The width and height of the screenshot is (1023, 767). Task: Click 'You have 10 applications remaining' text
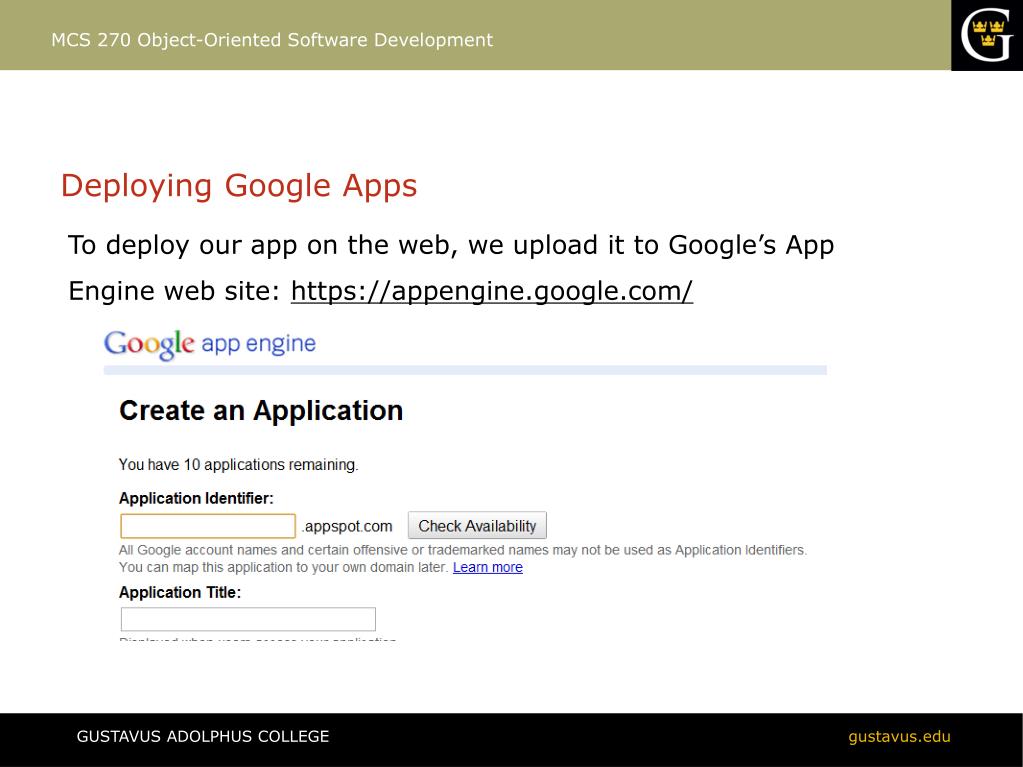(x=238, y=465)
